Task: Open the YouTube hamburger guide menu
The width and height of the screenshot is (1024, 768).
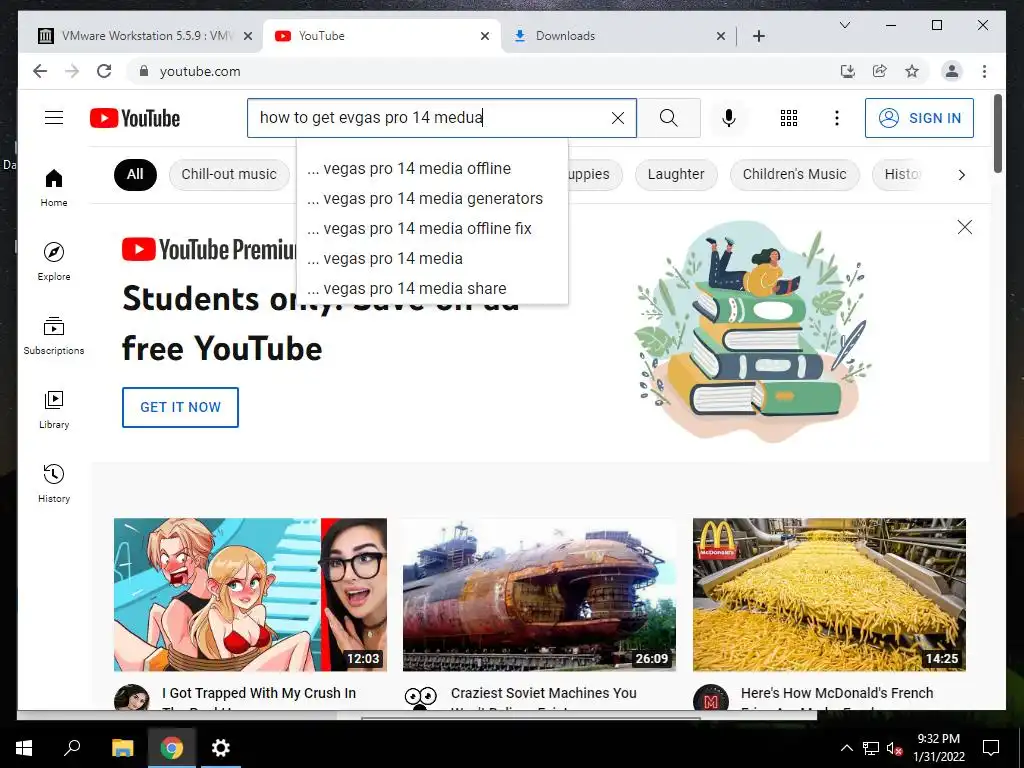Action: click(54, 118)
